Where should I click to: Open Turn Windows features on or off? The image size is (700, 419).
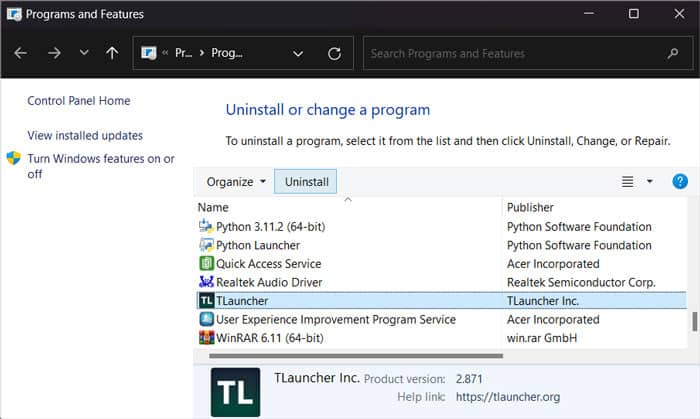click(101, 166)
